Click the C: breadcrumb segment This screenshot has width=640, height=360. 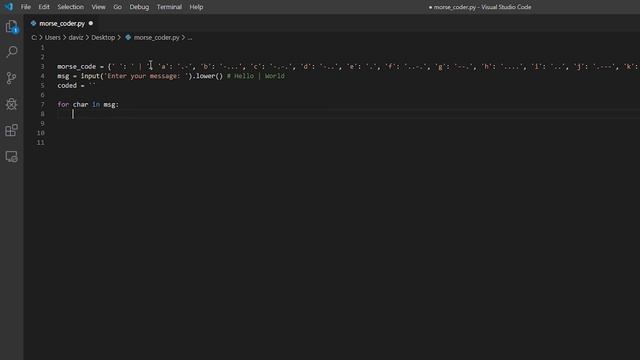pyautogui.click(x=34, y=38)
